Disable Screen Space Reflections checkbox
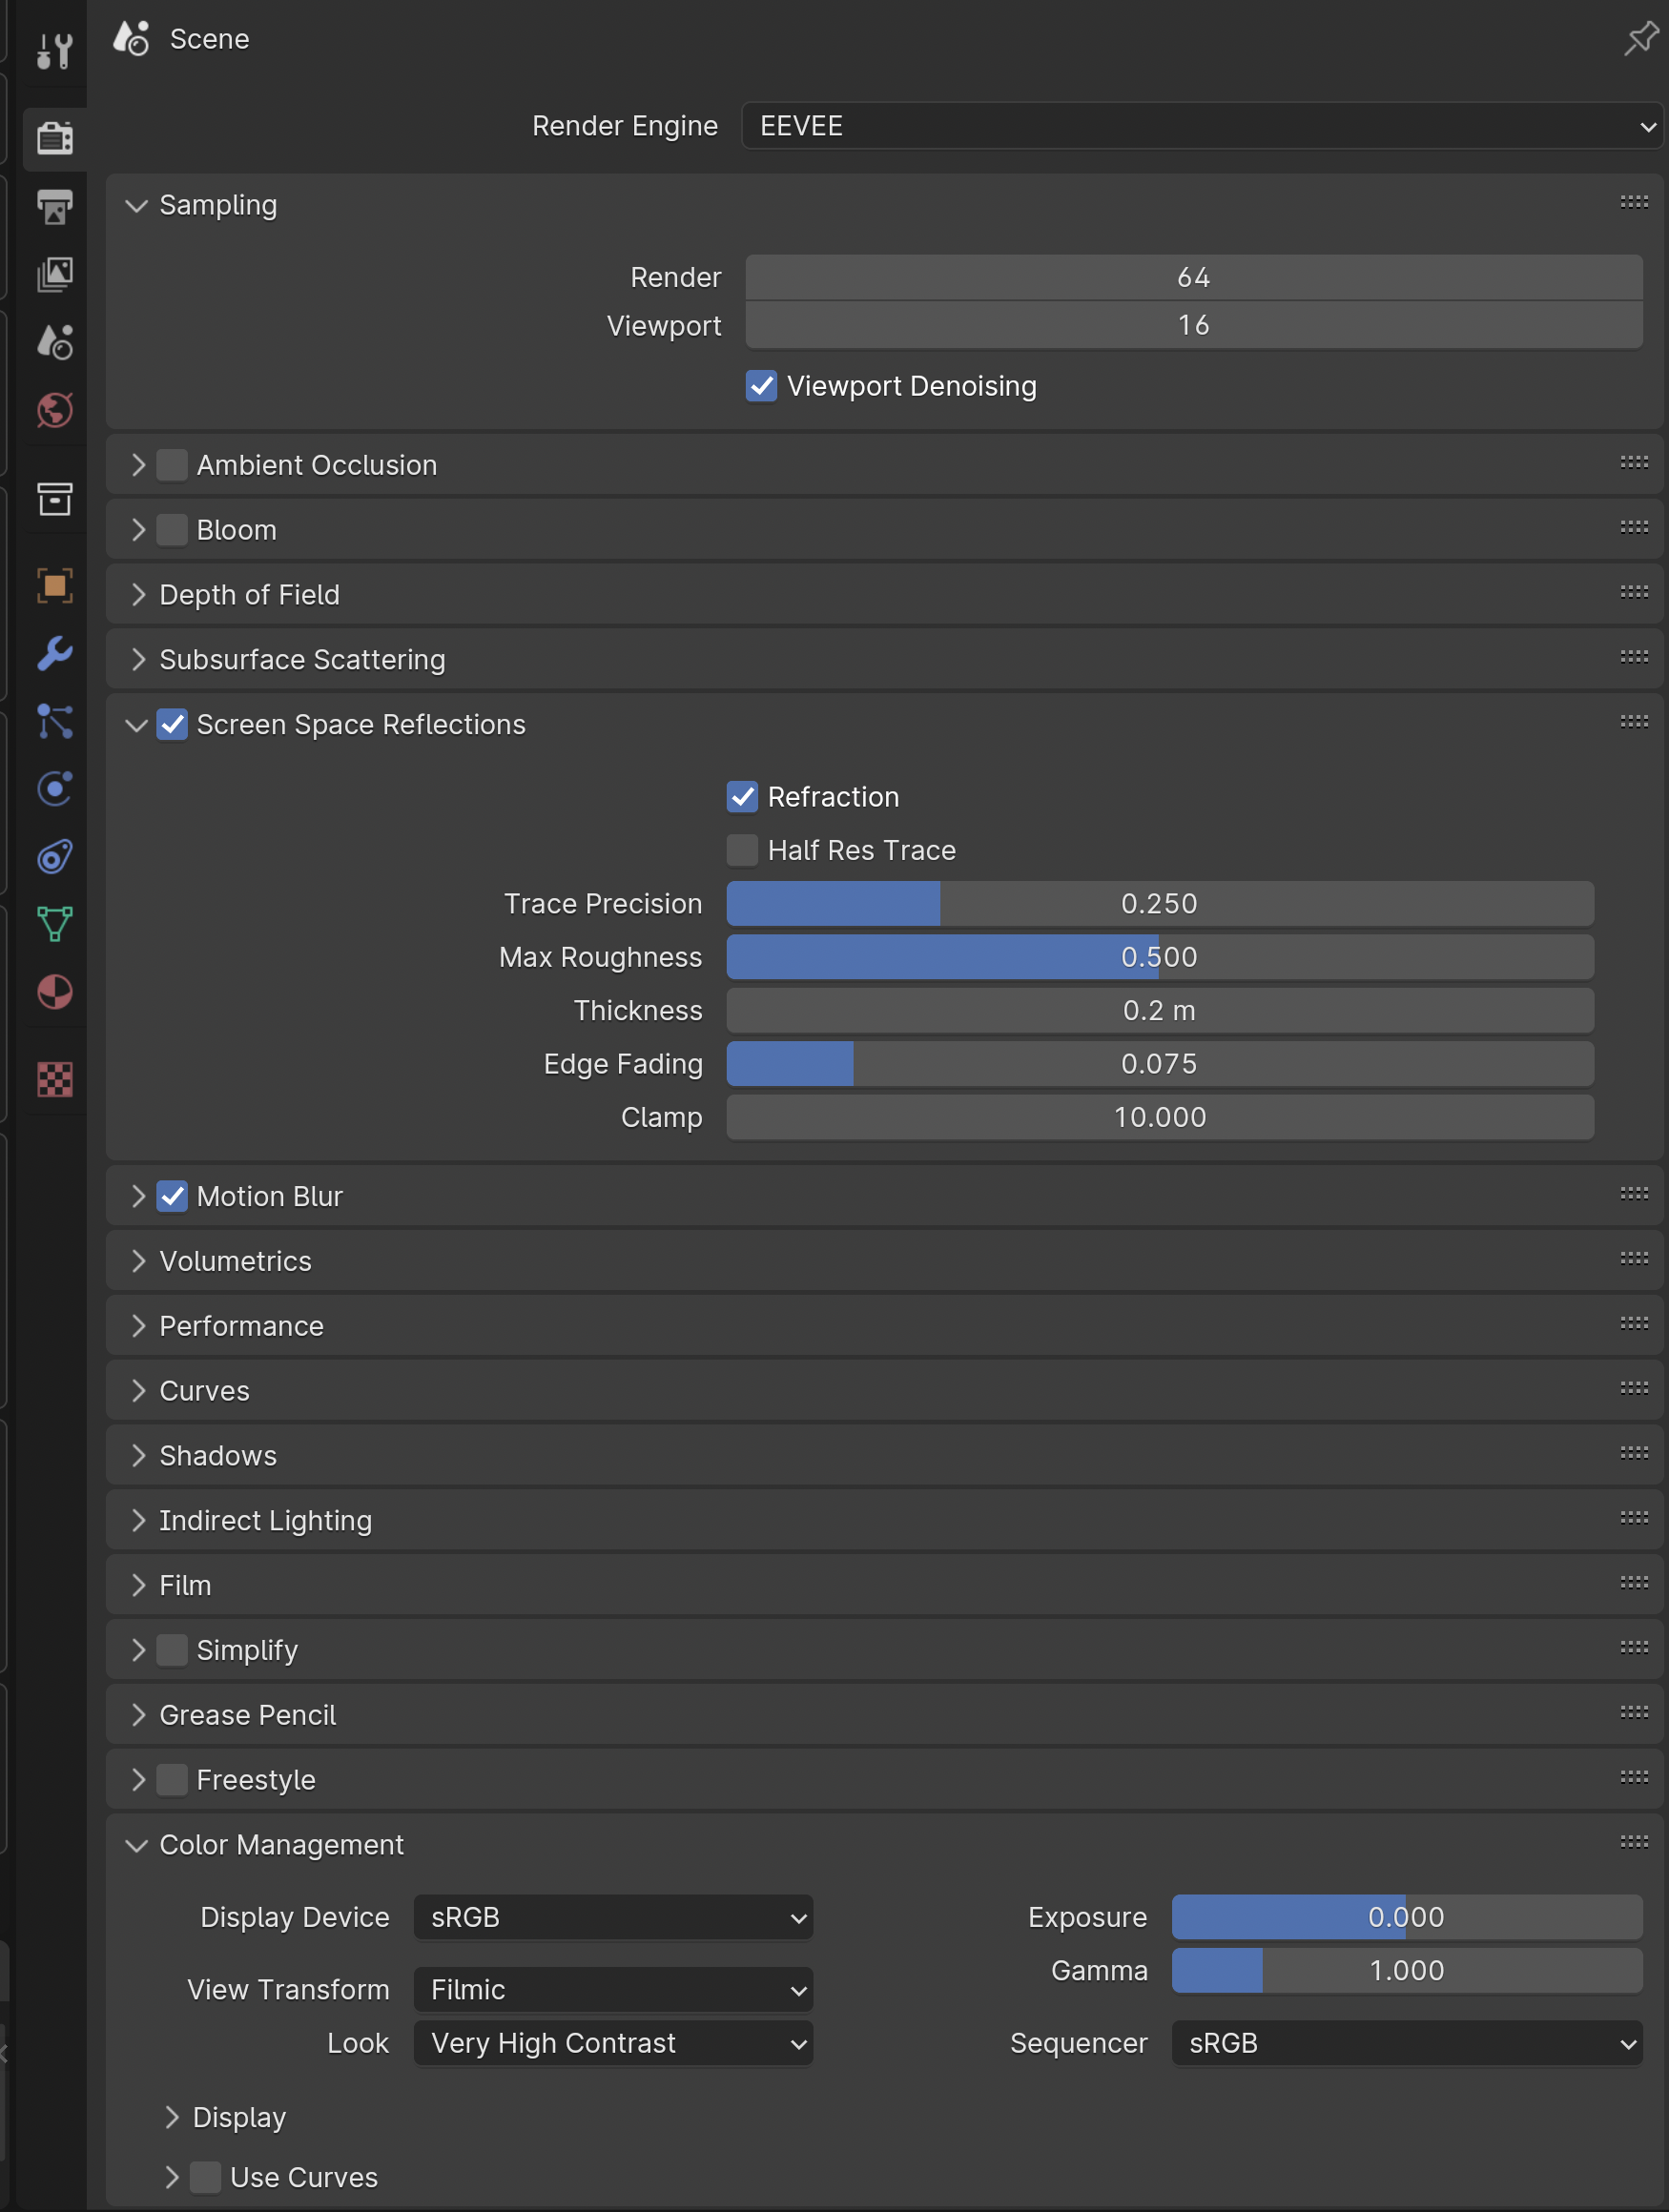This screenshot has width=1669, height=2212. coord(172,724)
